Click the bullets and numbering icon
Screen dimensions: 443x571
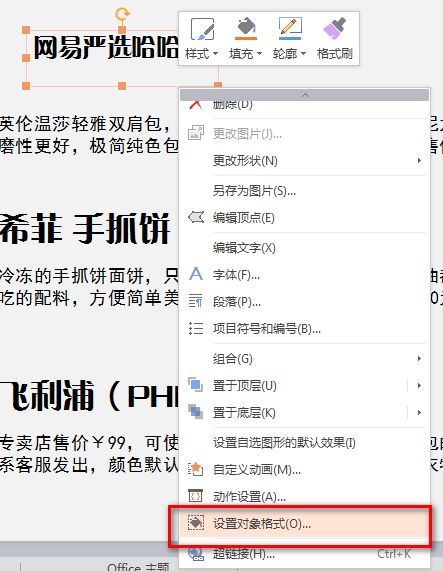196,328
